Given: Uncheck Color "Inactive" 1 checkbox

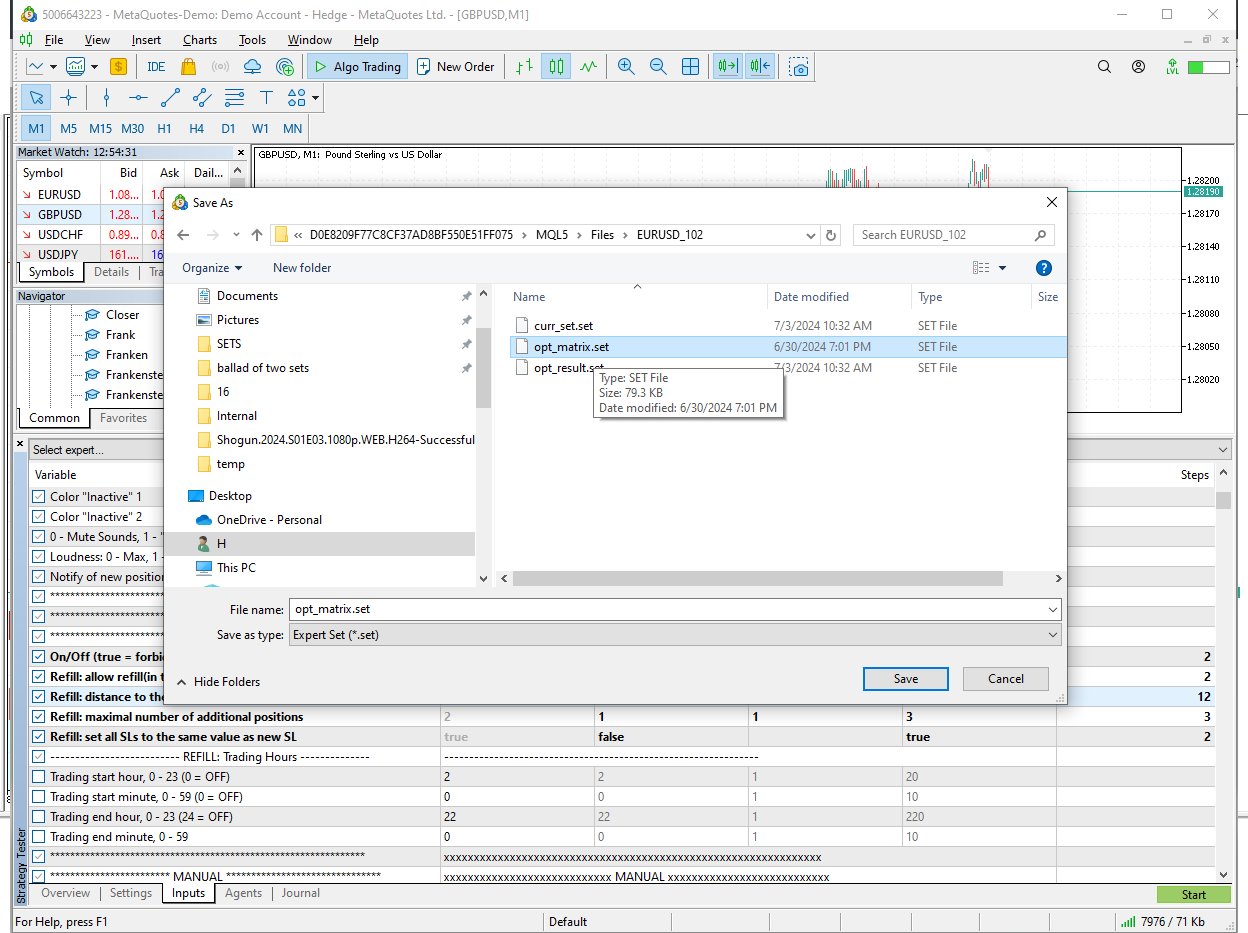Looking at the screenshot, I should pyautogui.click(x=39, y=497).
